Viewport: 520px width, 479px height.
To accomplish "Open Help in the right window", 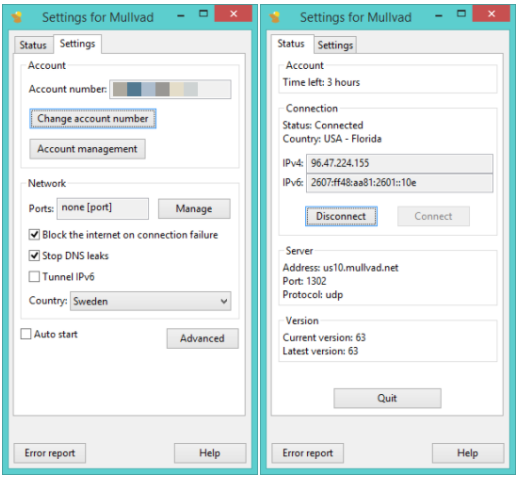I will (x=468, y=453).
